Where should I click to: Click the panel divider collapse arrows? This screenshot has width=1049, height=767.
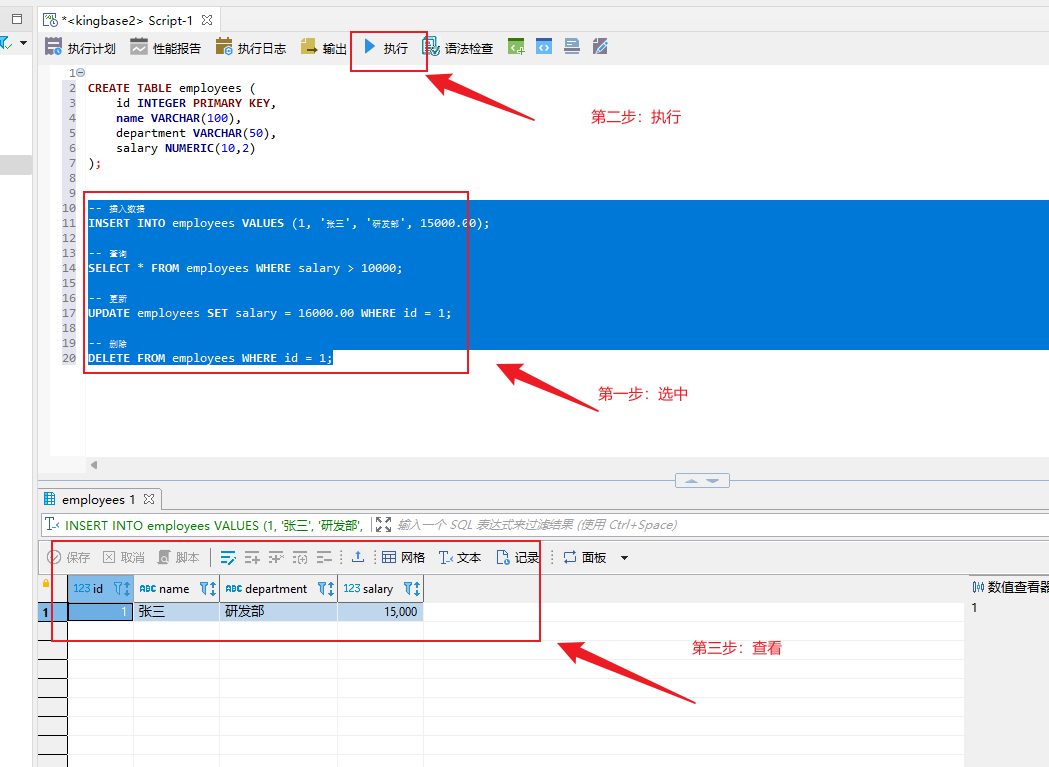[702, 481]
